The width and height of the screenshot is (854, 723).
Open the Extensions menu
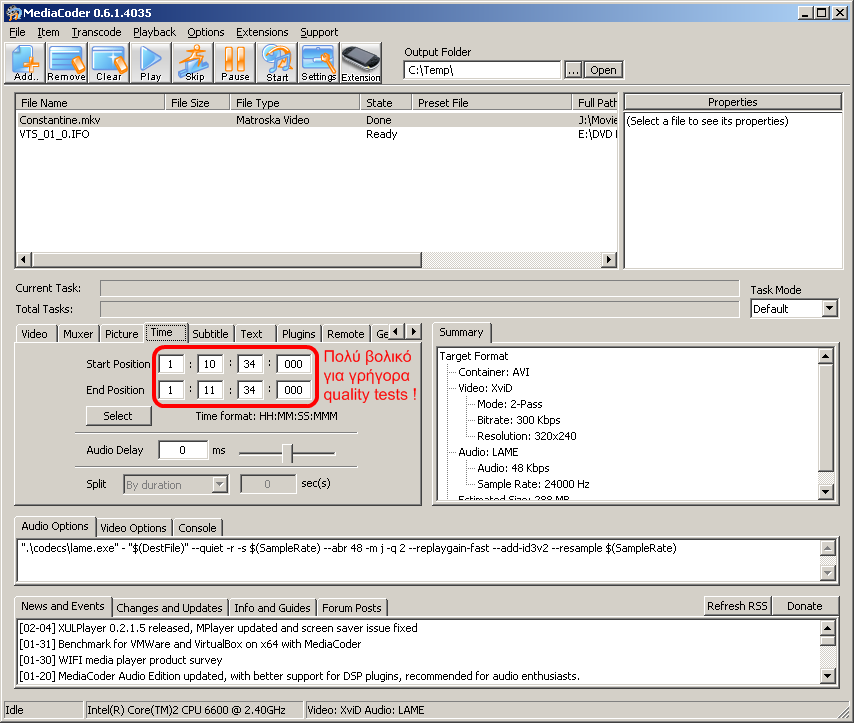tap(263, 32)
